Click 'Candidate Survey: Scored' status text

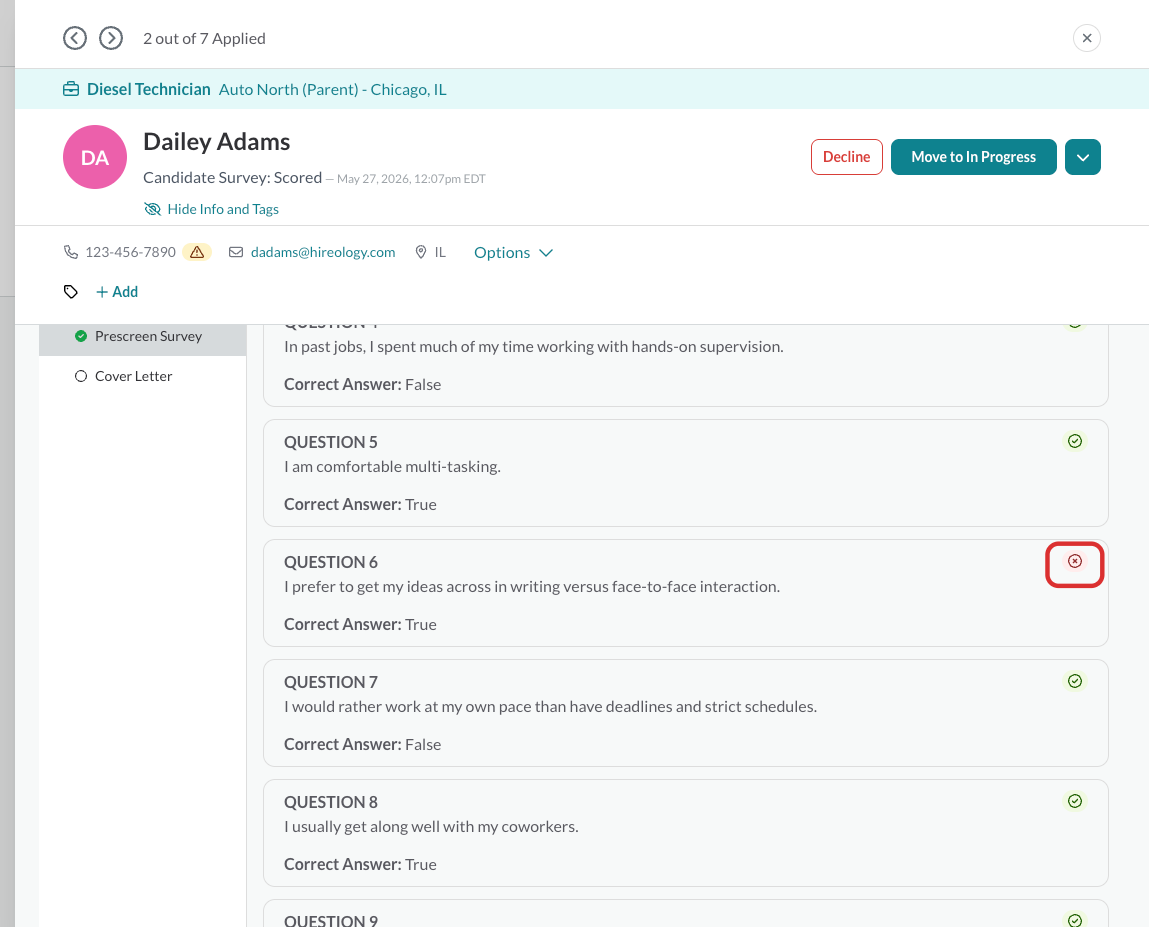tap(232, 177)
